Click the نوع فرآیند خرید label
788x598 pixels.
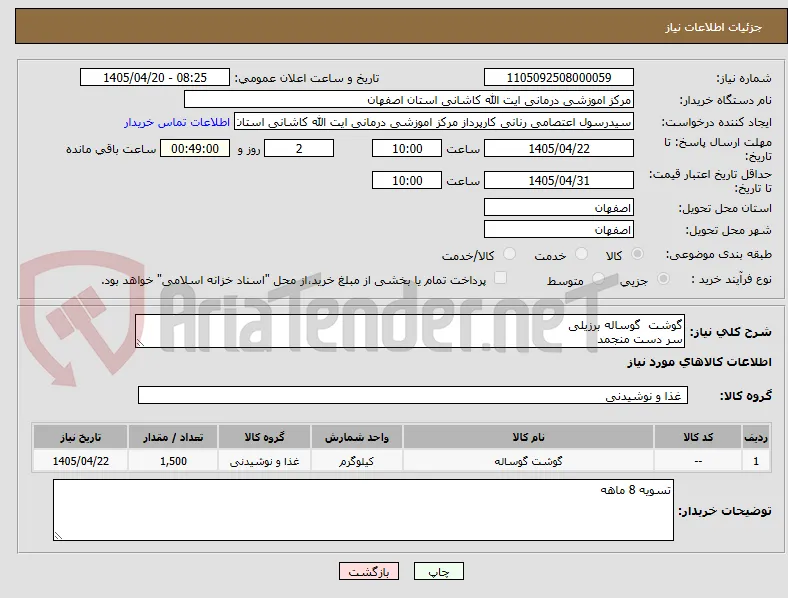pos(731,279)
